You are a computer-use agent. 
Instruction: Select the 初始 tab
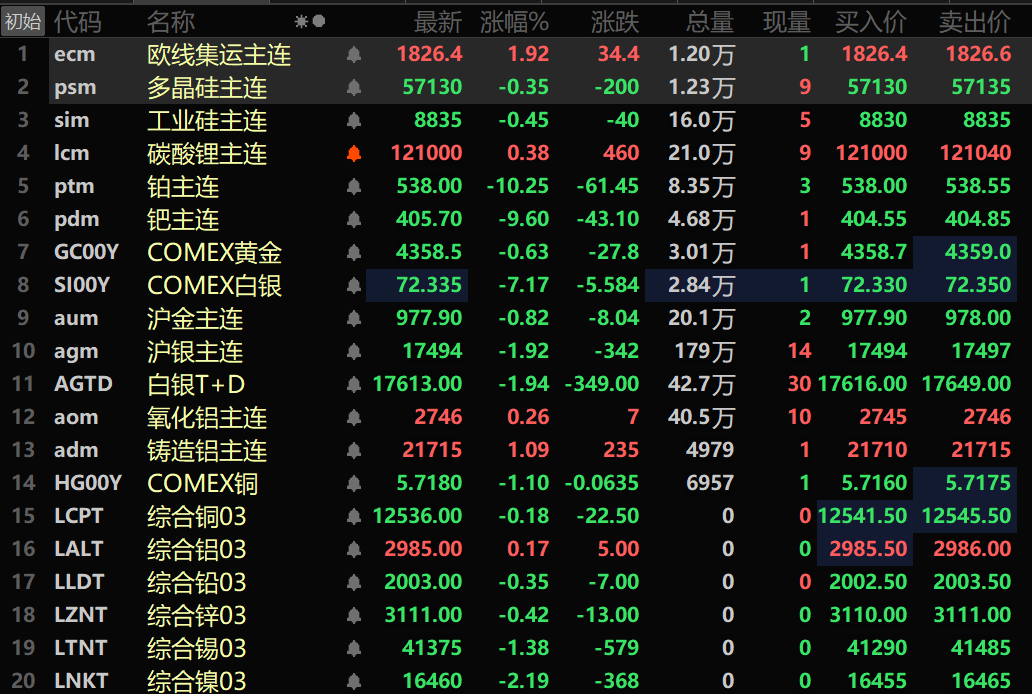tap(22, 21)
